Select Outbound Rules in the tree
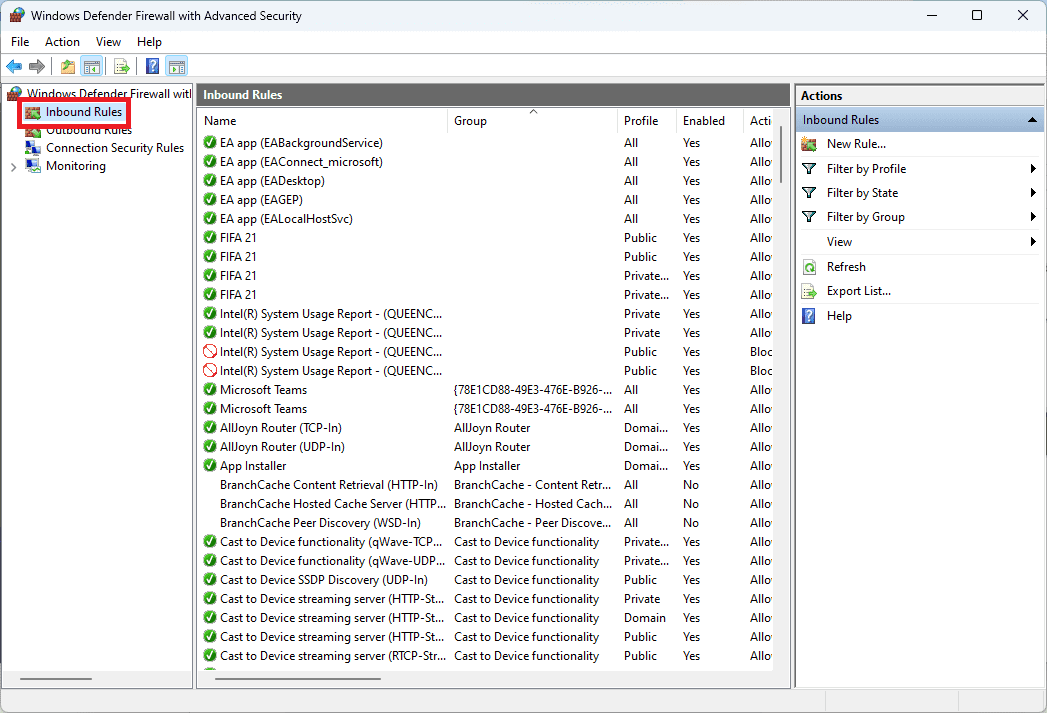 [x=88, y=130]
